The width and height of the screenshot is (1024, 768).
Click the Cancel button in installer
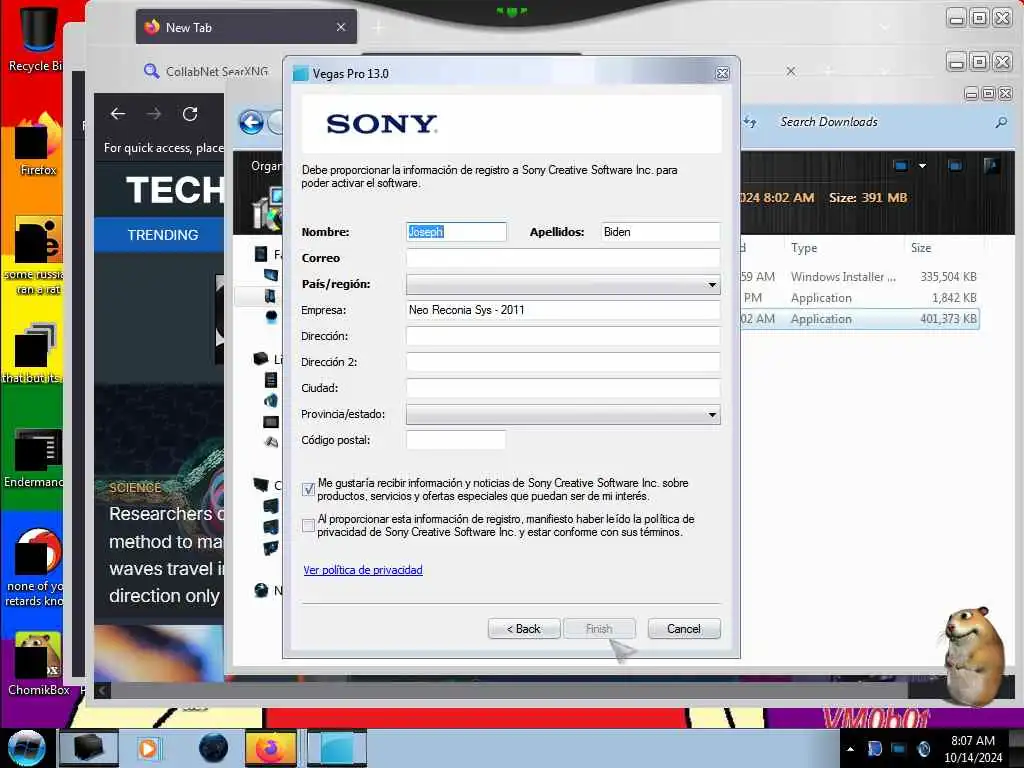[684, 629]
